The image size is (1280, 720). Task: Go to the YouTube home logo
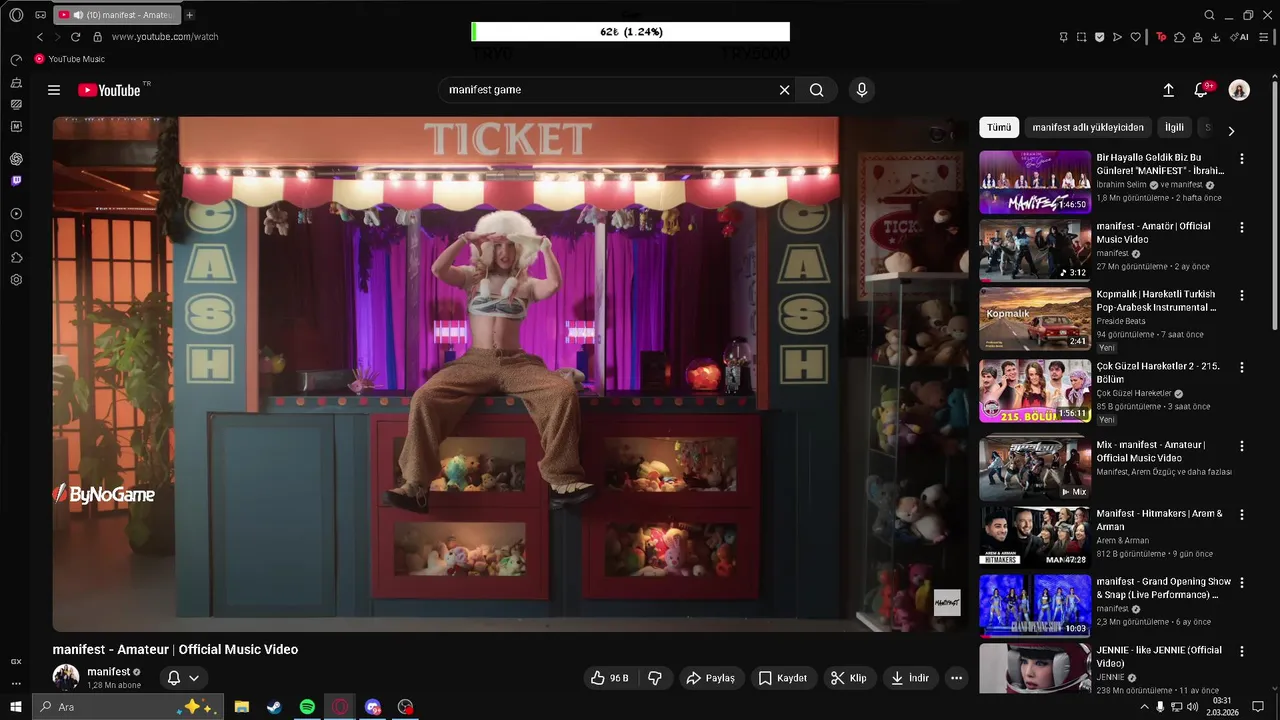click(110, 90)
